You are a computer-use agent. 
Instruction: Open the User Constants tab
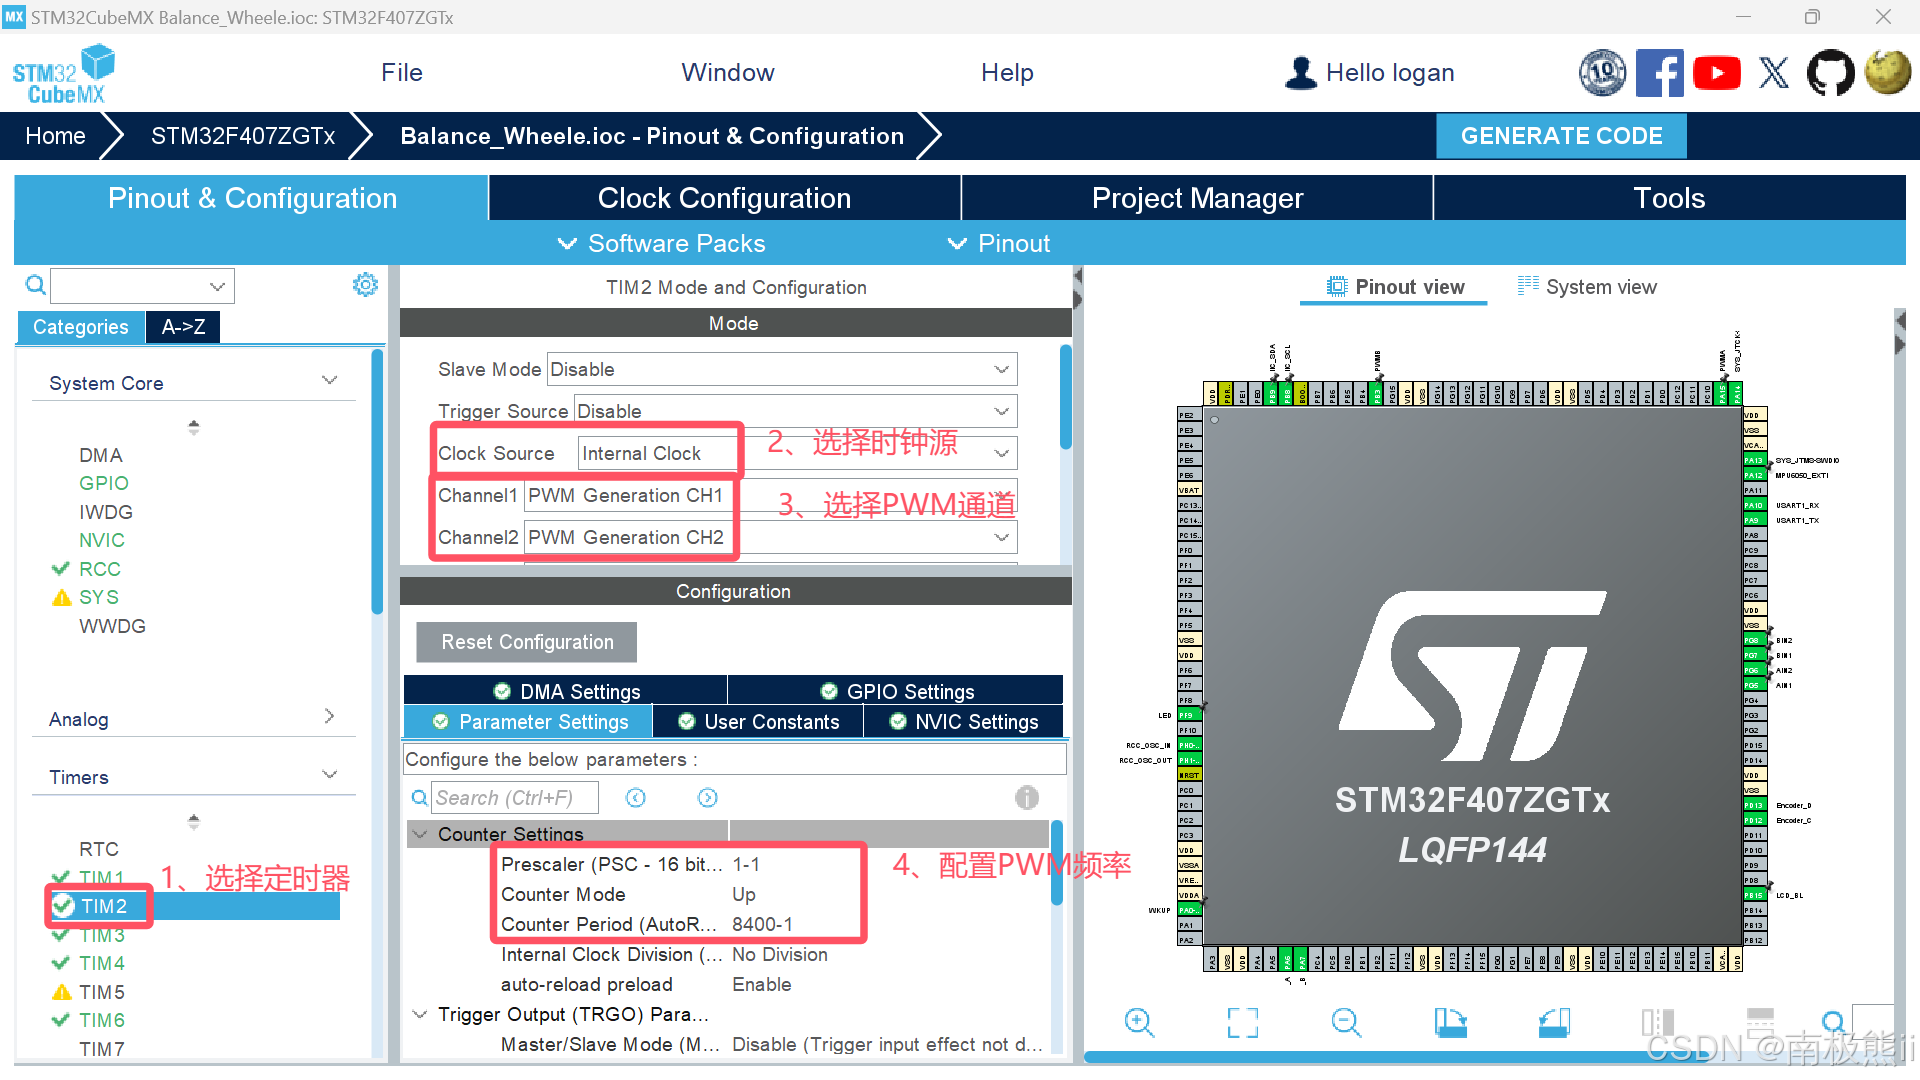pyautogui.click(x=758, y=721)
